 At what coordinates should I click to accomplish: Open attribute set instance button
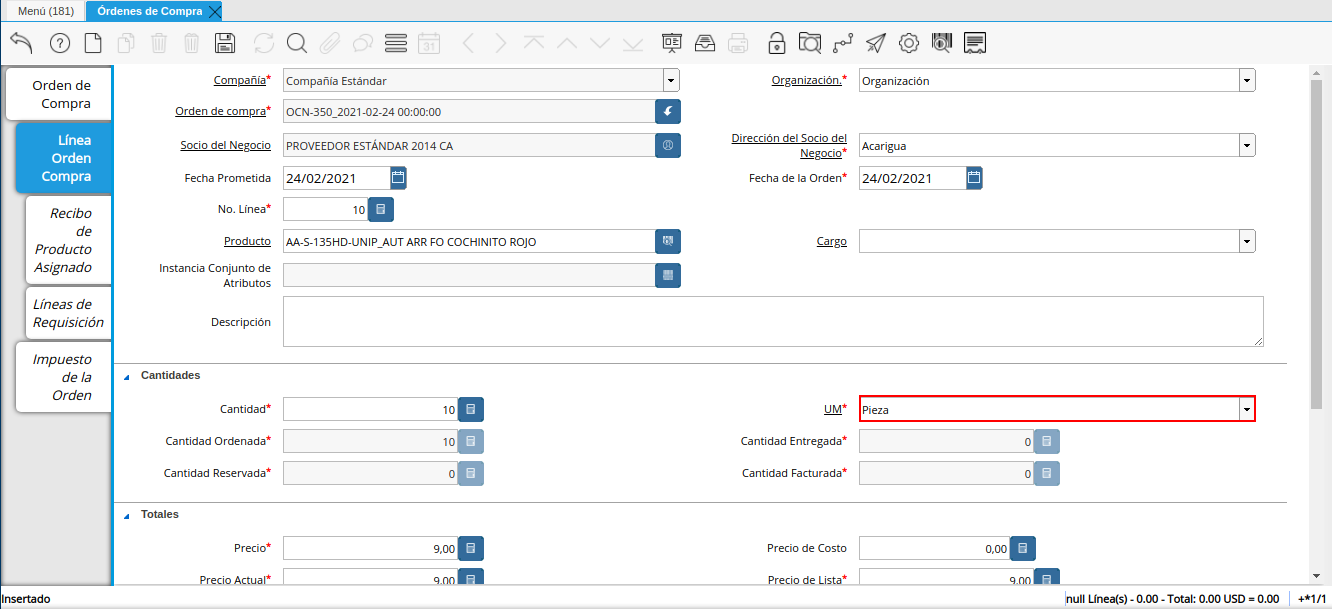pyautogui.click(x=668, y=275)
